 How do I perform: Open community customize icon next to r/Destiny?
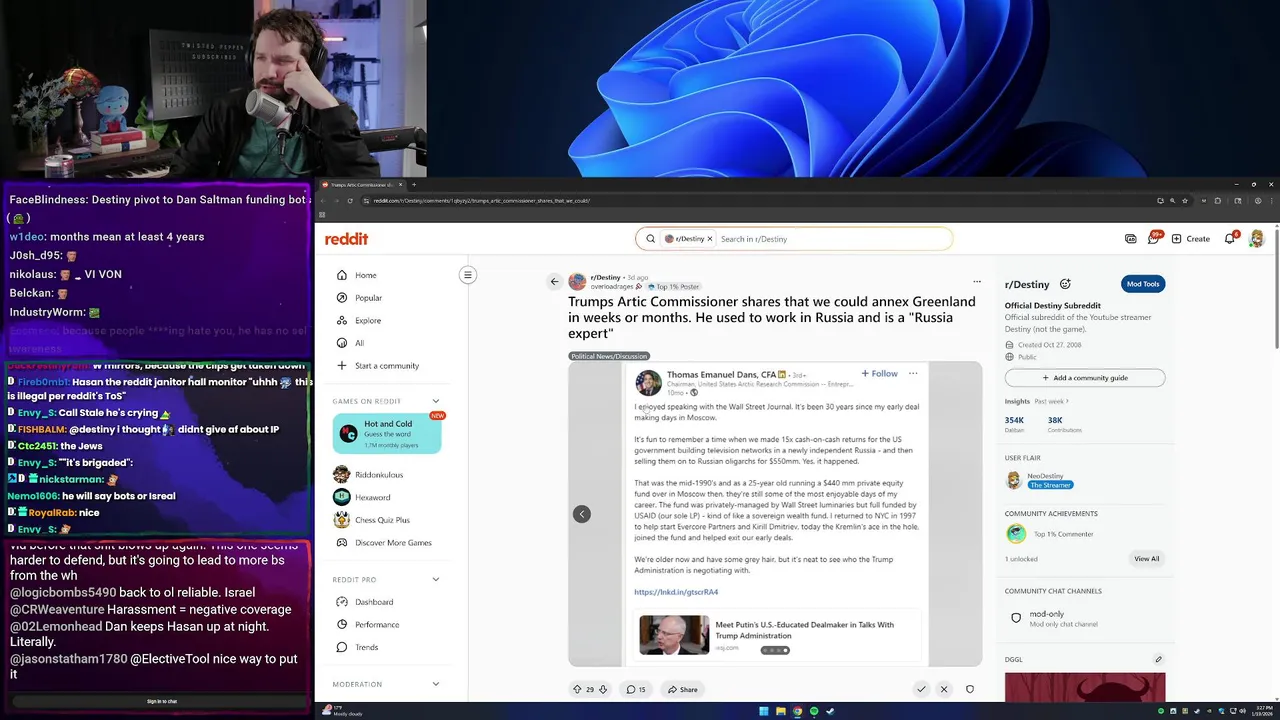tap(1065, 284)
